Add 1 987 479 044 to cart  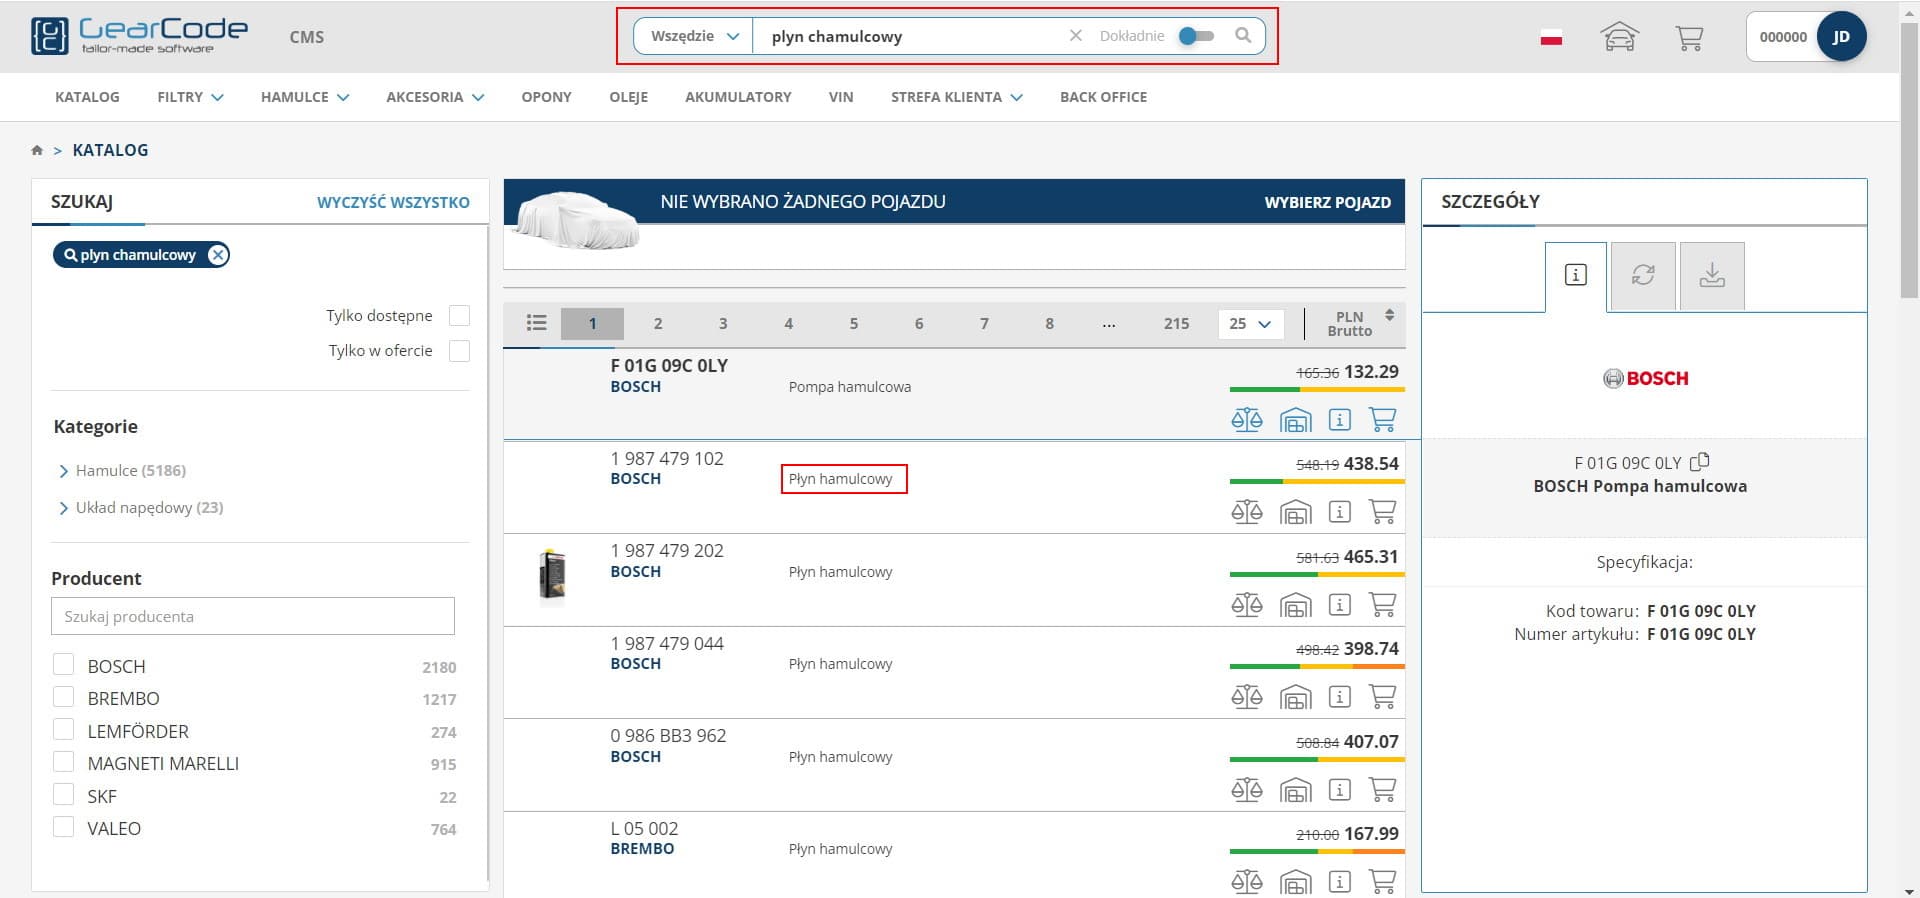(1382, 697)
